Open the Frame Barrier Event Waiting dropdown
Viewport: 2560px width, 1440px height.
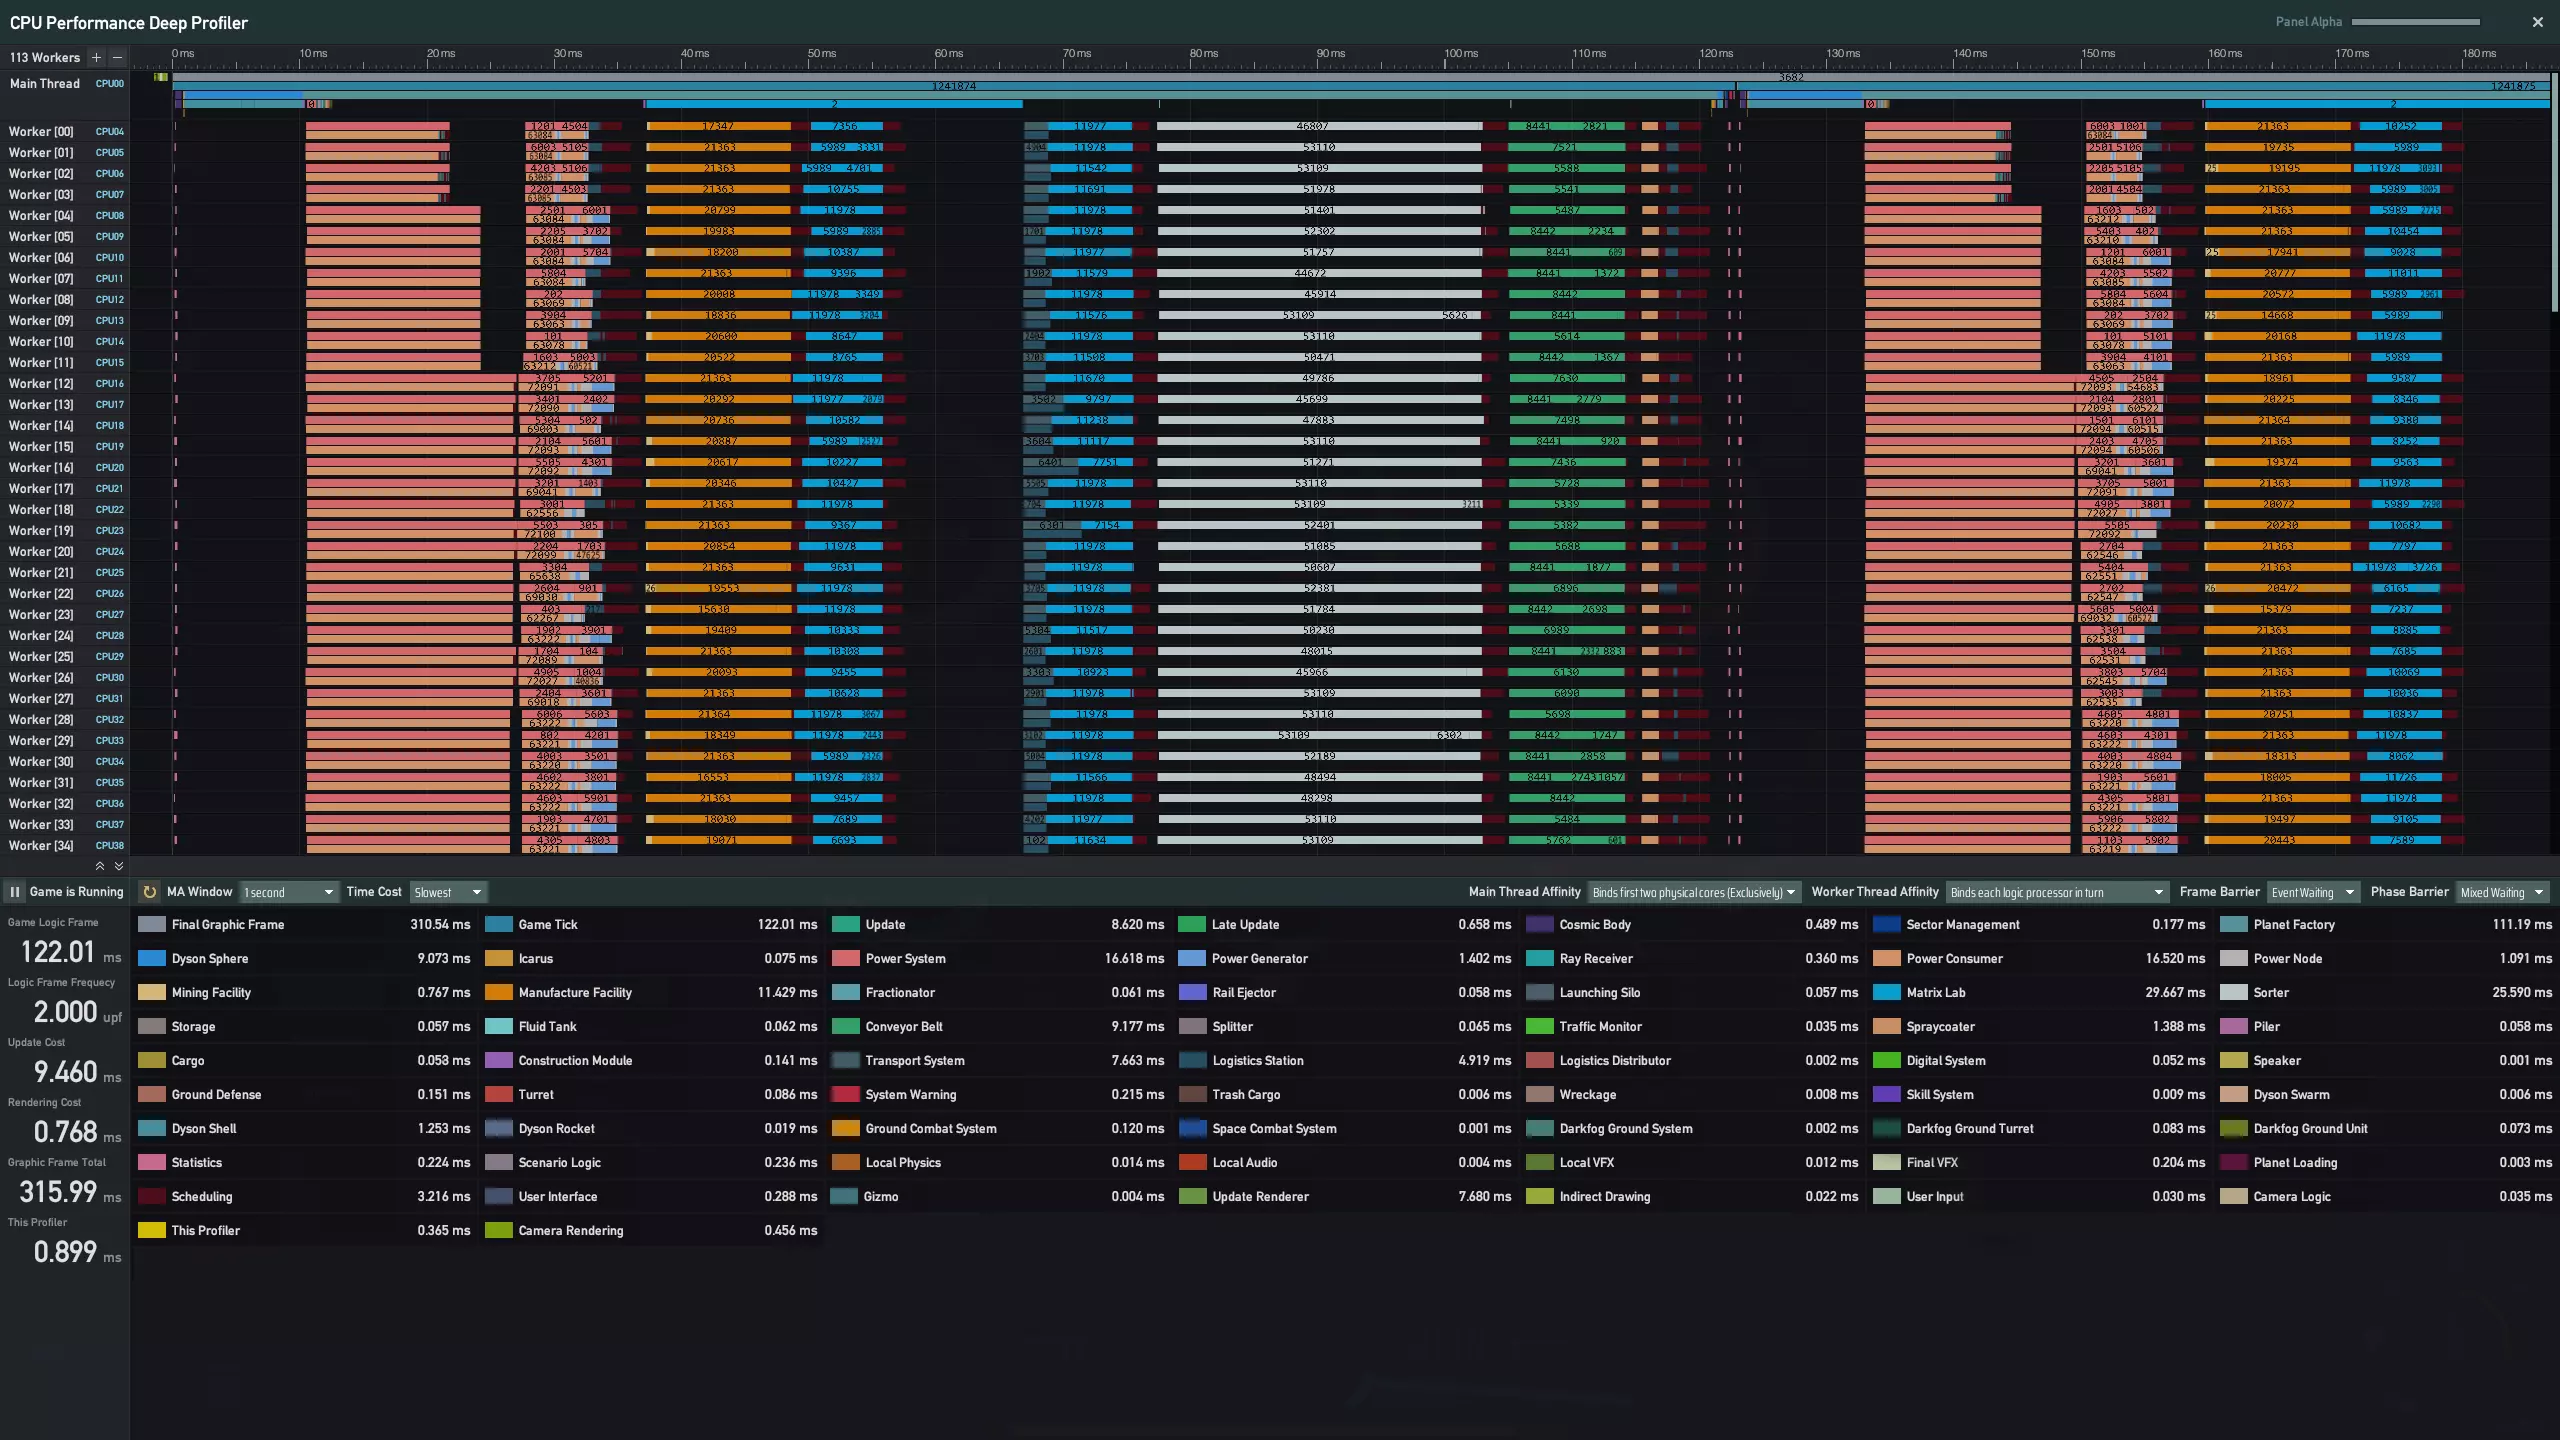pyautogui.click(x=2312, y=892)
